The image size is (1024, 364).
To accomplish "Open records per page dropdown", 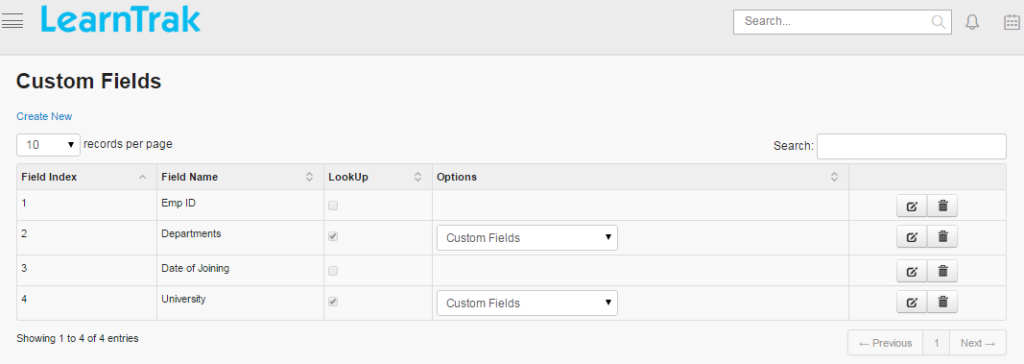I will pos(48,145).
